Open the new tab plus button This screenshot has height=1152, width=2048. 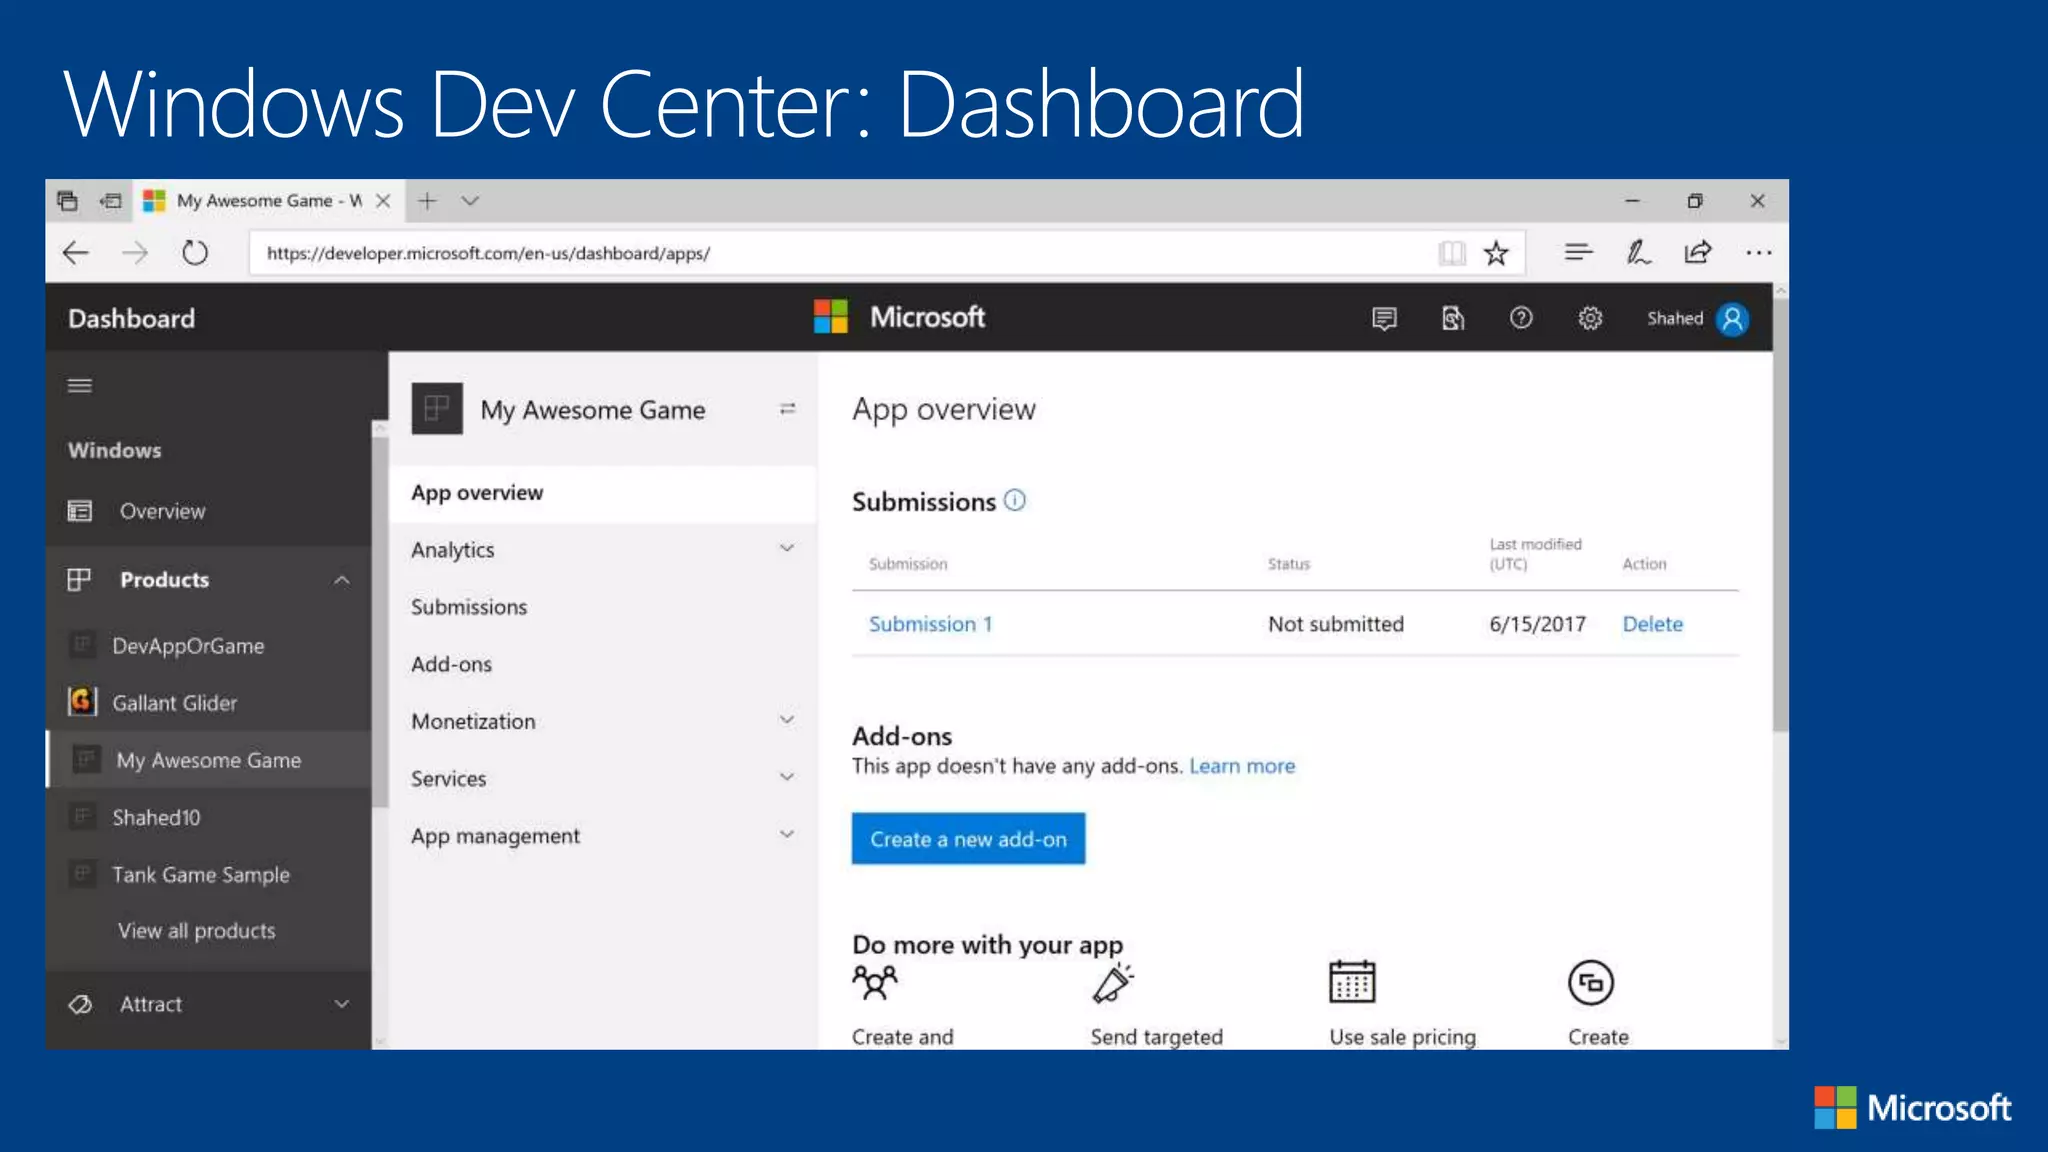[427, 201]
